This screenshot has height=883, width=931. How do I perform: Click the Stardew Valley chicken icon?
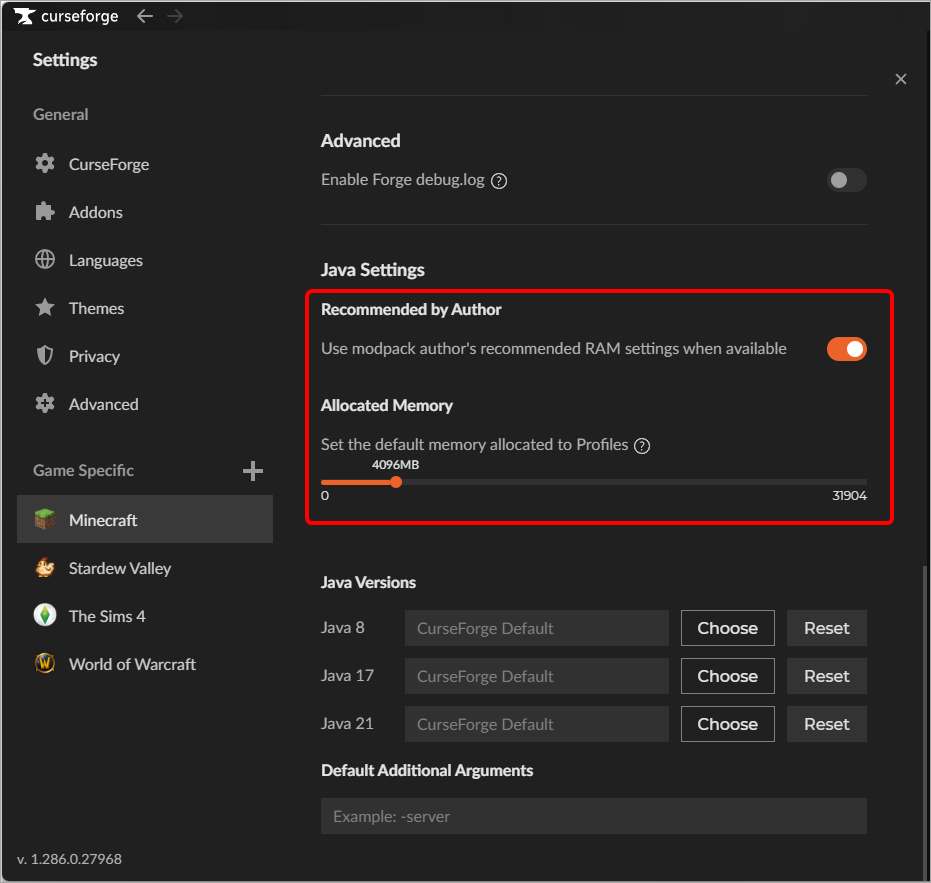click(x=45, y=568)
